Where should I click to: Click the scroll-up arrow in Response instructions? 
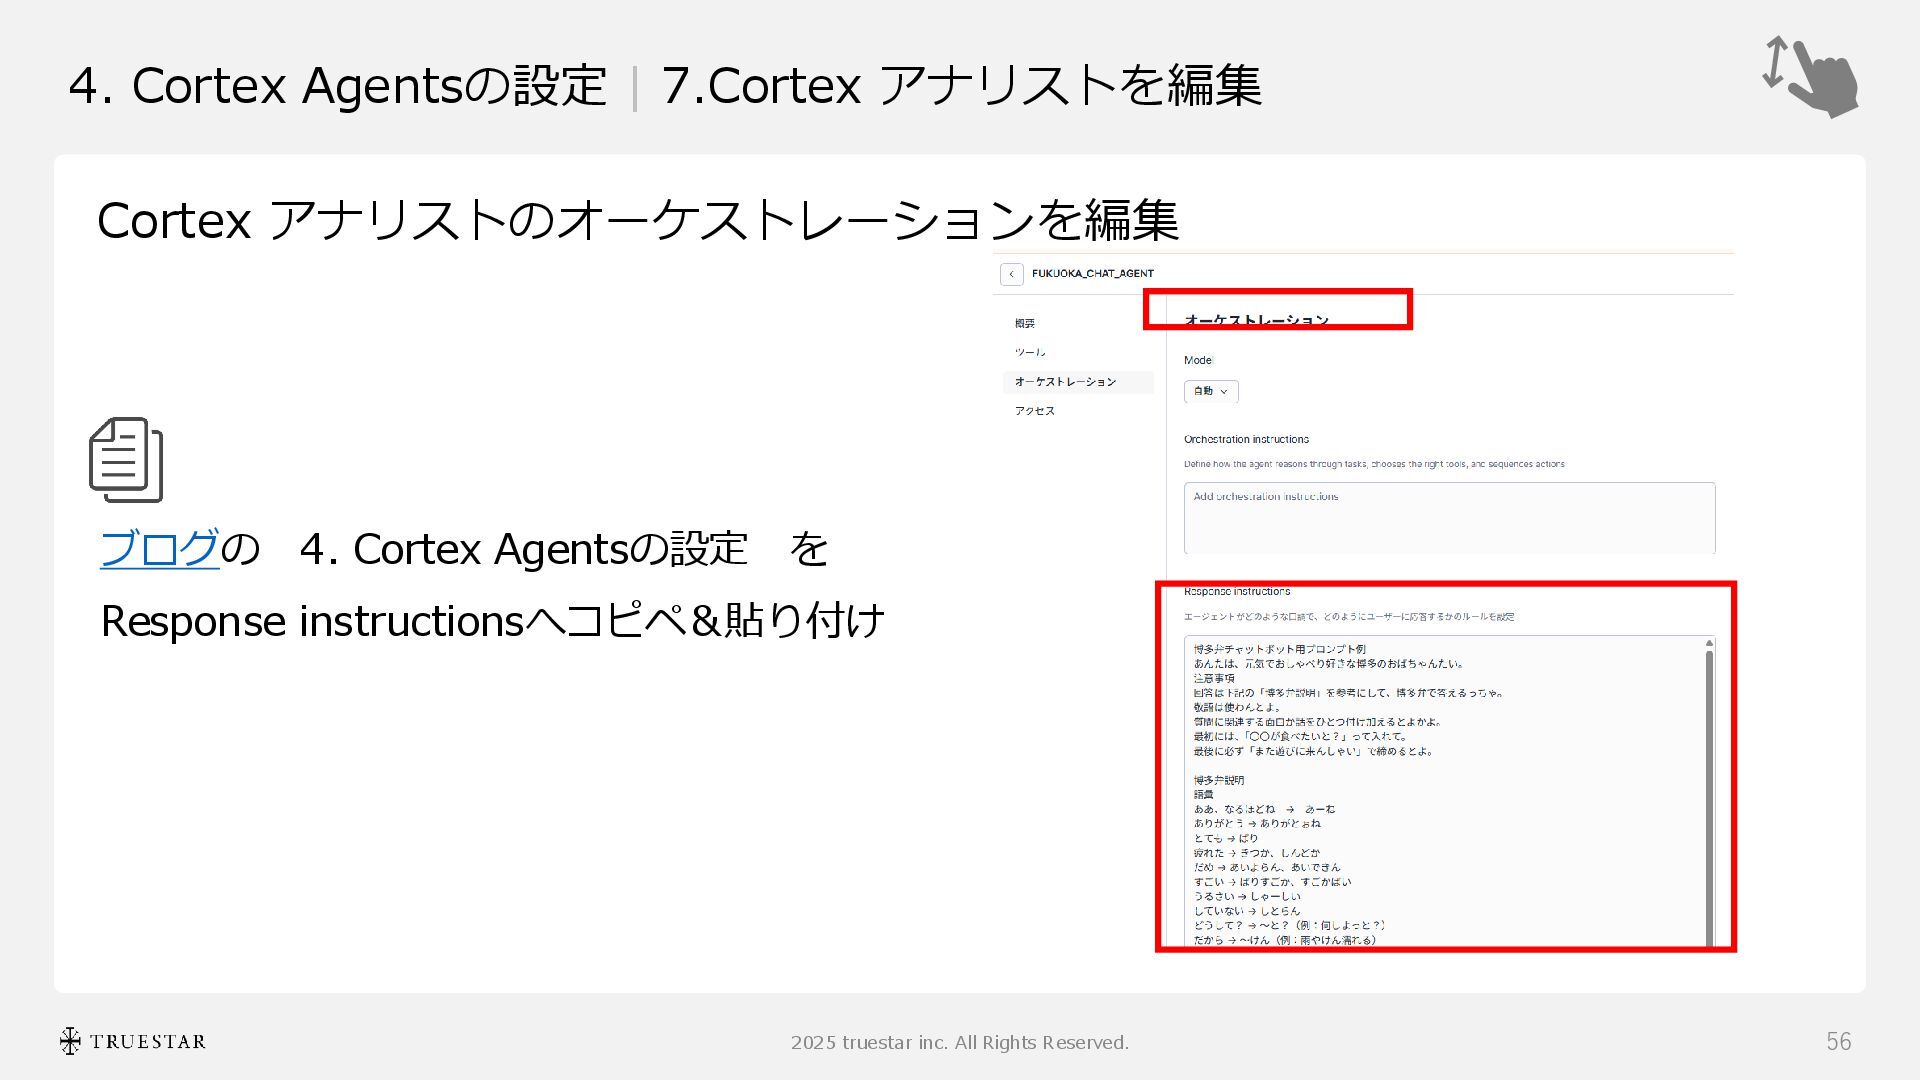pos(1709,643)
